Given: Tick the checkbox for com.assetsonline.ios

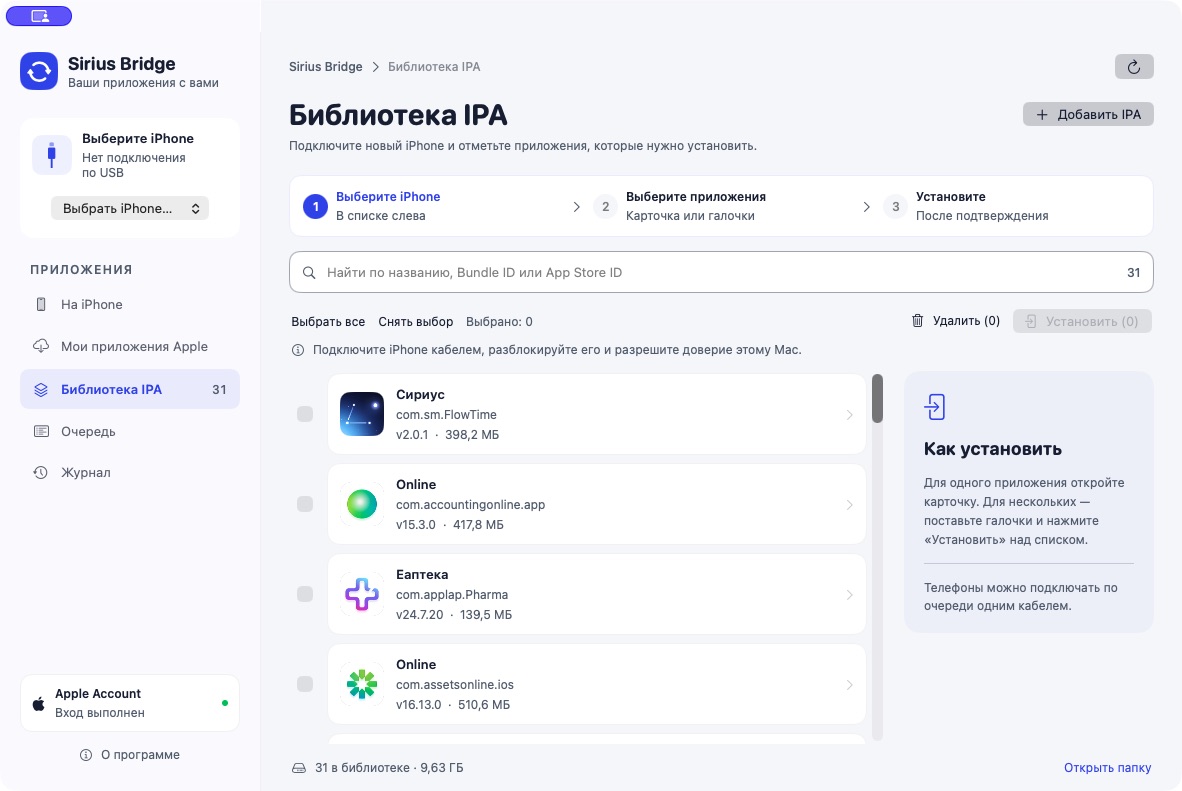Looking at the screenshot, I should coord(305,684).
